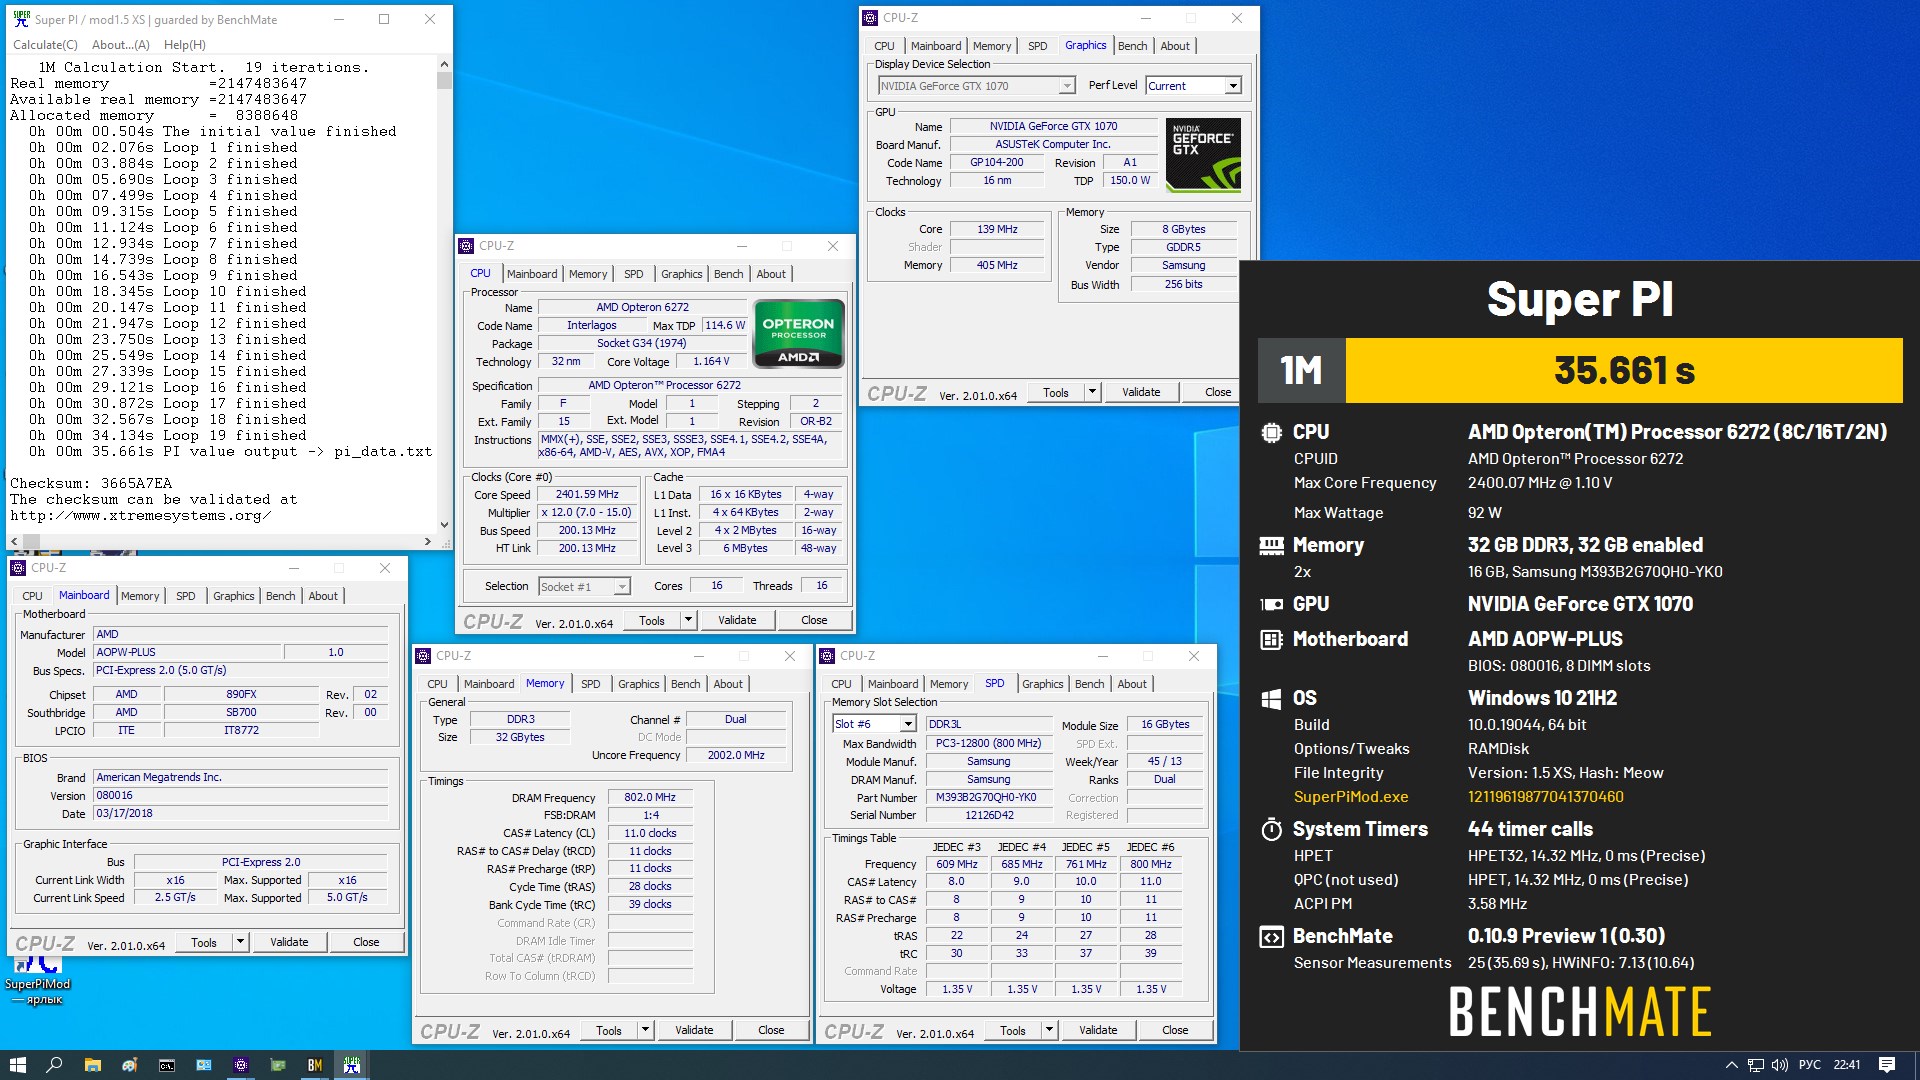Click the '35.661 s' result in BenchMate
Viewport: 1920px width, 1080px height.
click(1623, 370)
